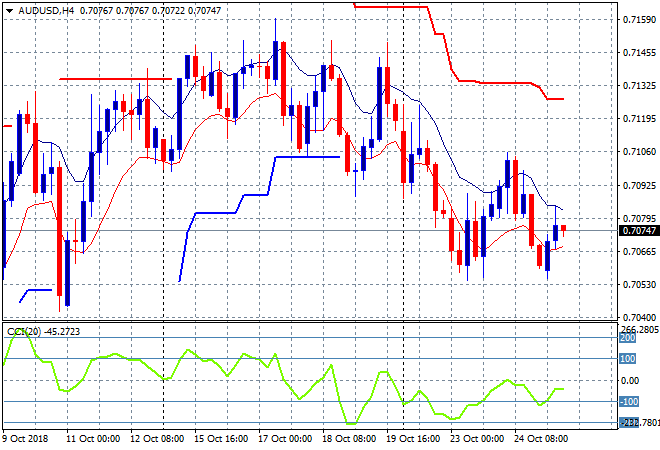
Task: Click the 0.70795 price axis label
Action: coord(639,218)
